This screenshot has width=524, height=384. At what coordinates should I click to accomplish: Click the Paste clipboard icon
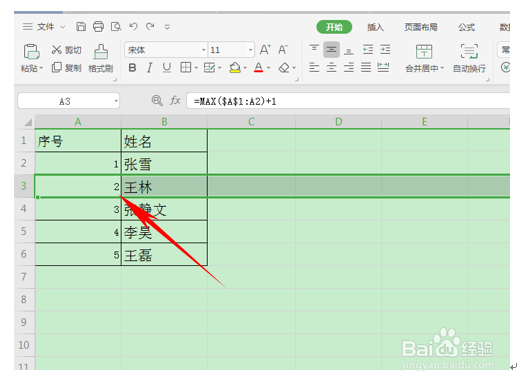point(31,52)
